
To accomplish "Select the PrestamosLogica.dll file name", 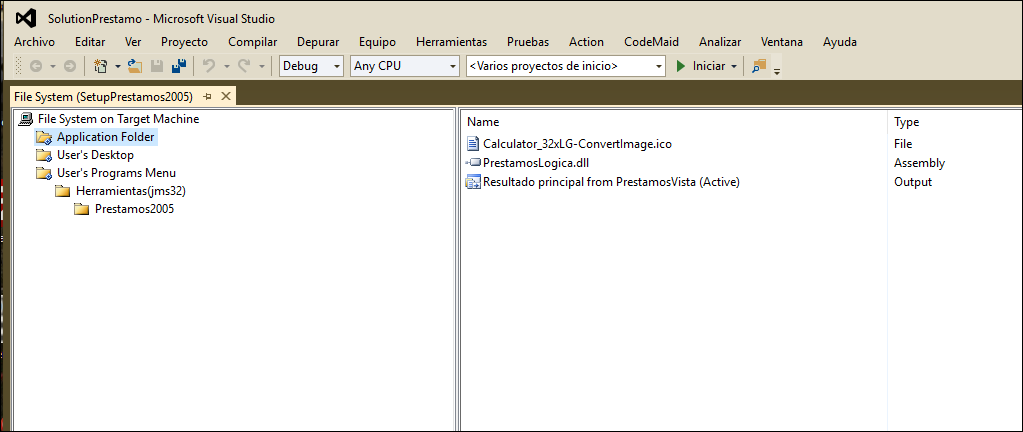I will point(536,163).
